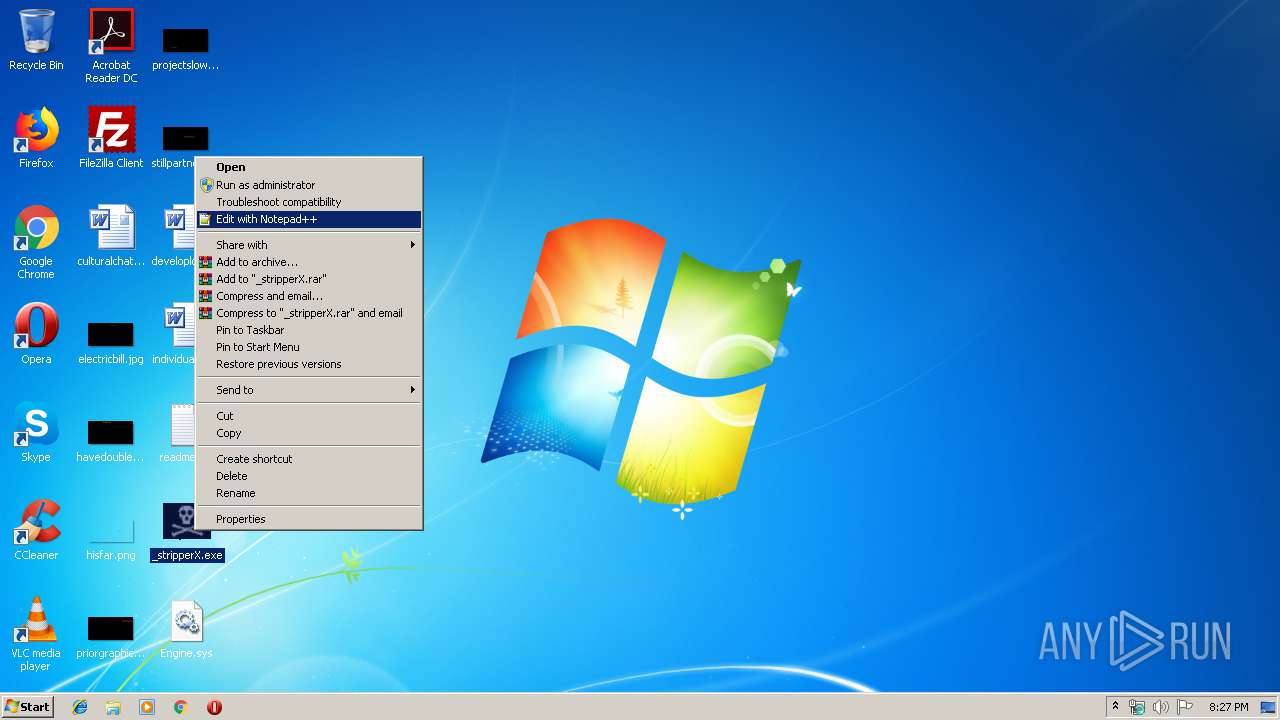
Task: Launch Opera from the taskbar
Action: coord(214,707)
